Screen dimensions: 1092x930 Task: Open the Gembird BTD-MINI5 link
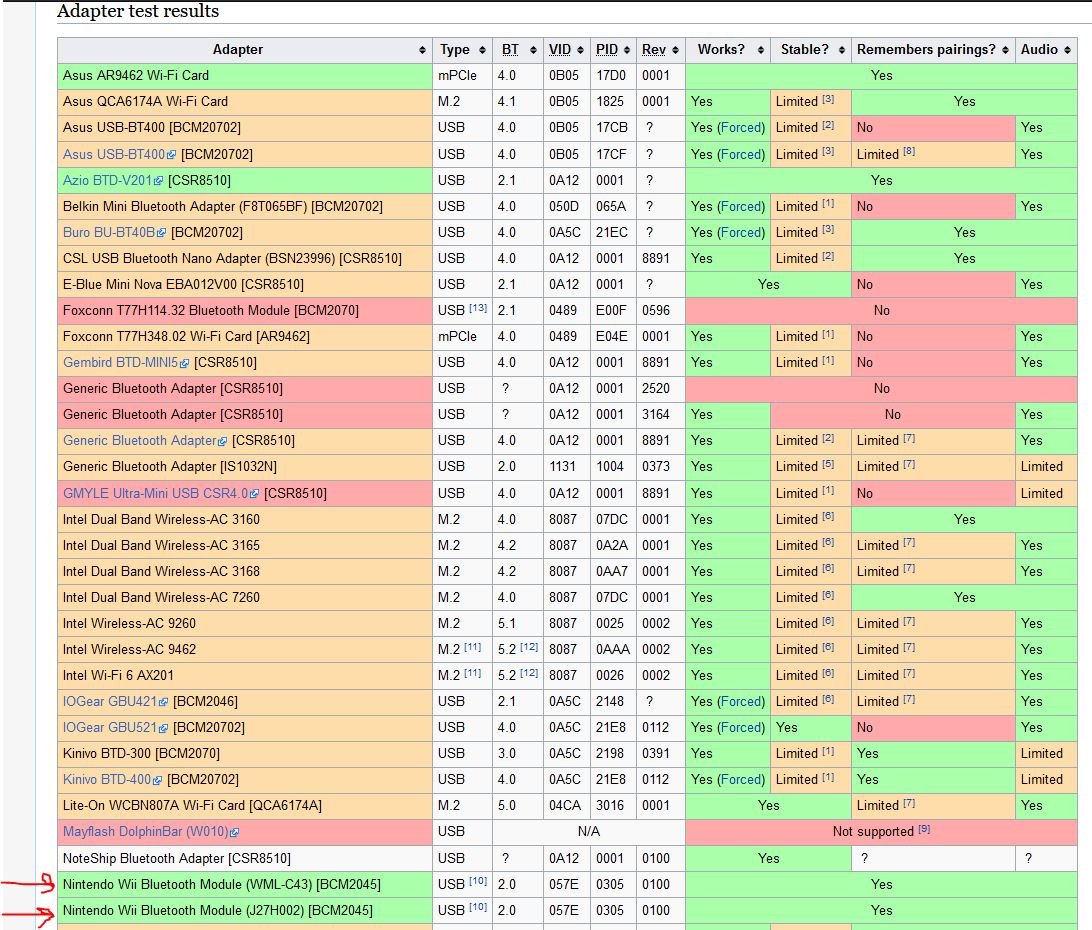point(125,362)
